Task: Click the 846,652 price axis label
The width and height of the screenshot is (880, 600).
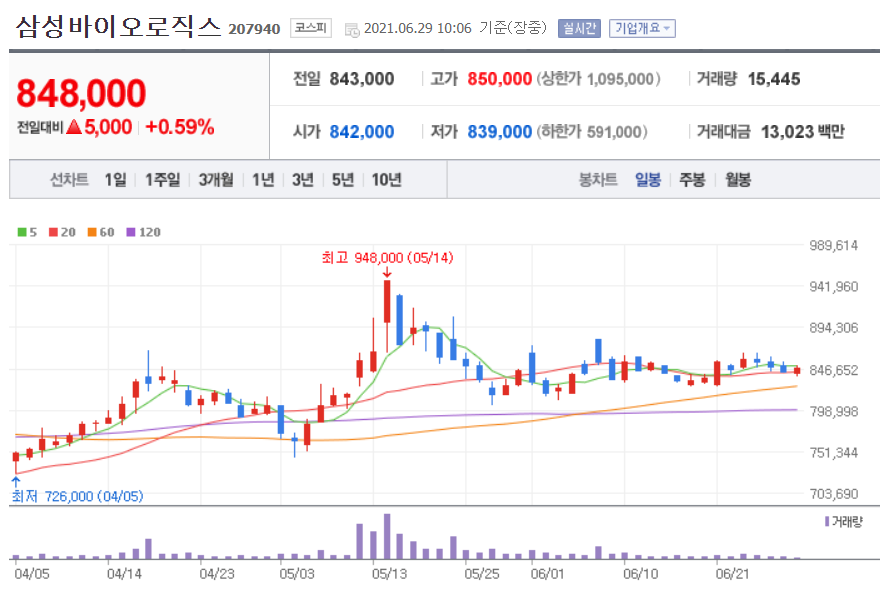Action: pyautogui.click(x=833, y=370)
